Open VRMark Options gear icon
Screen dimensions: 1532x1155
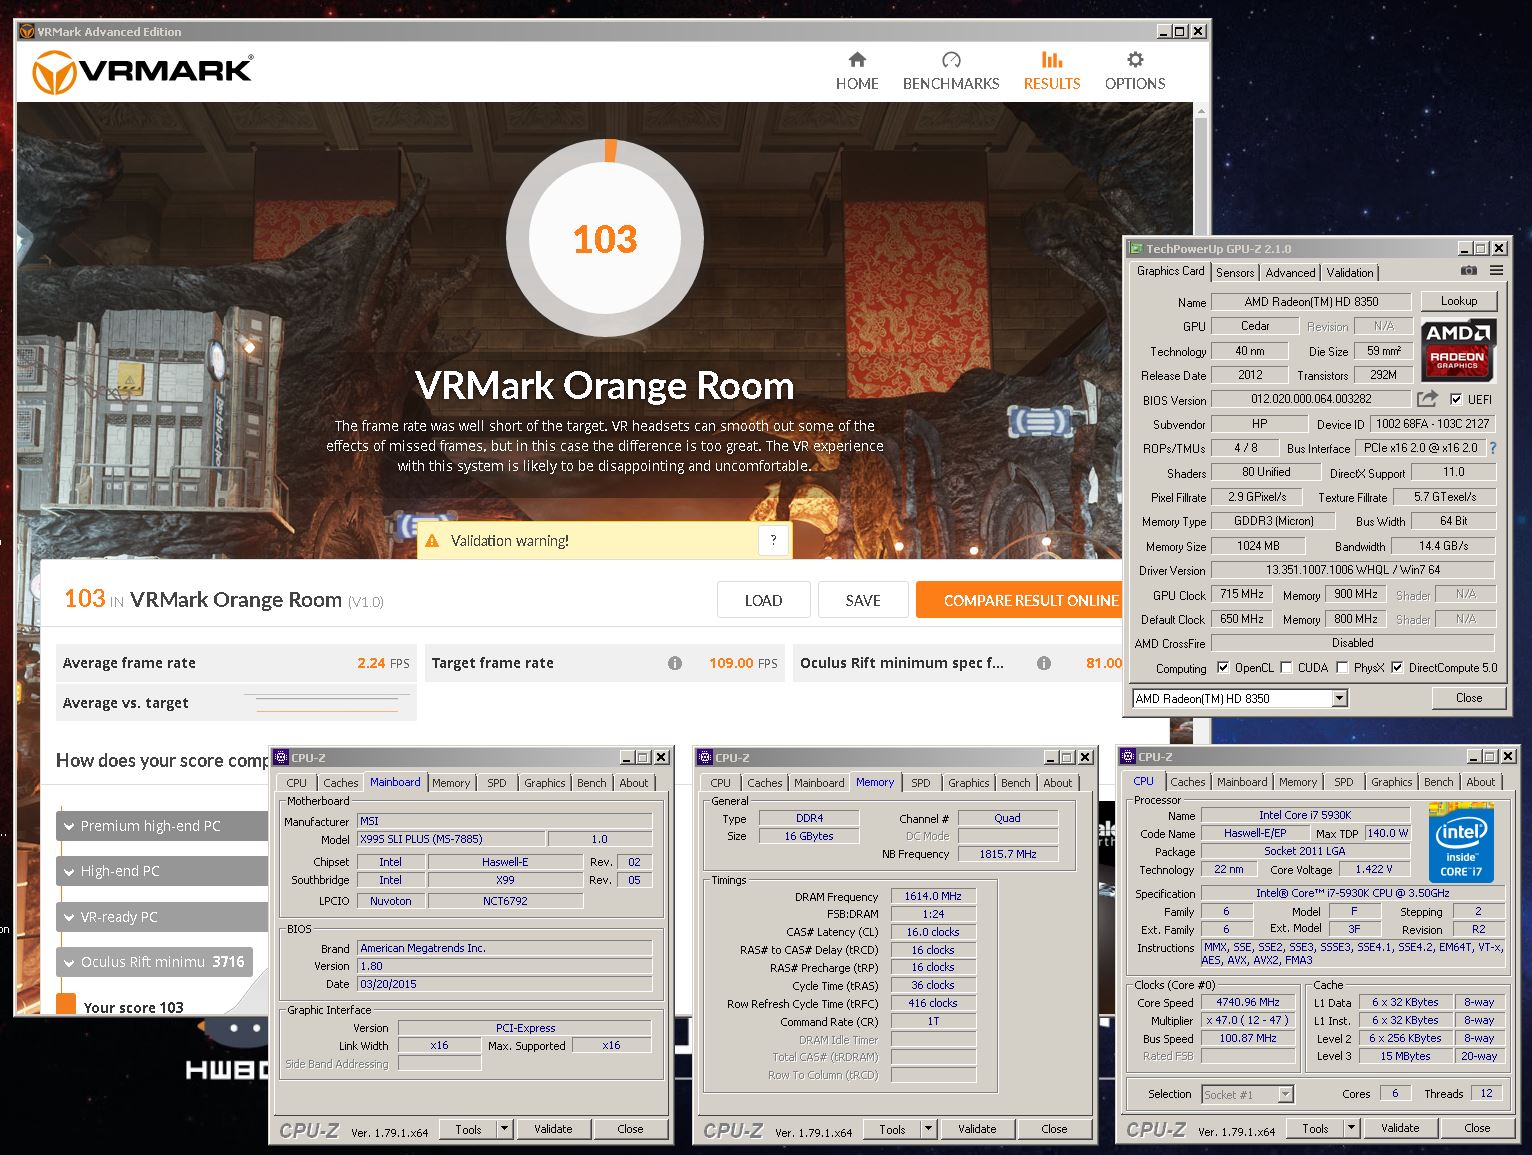point(1135,60)
